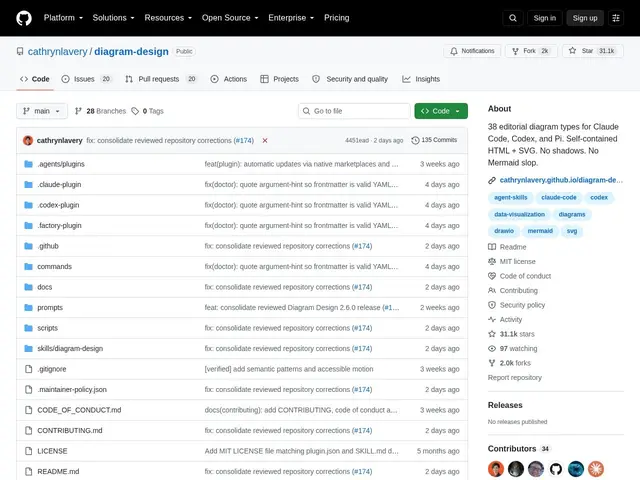Open the commands folder

(54, 267)
